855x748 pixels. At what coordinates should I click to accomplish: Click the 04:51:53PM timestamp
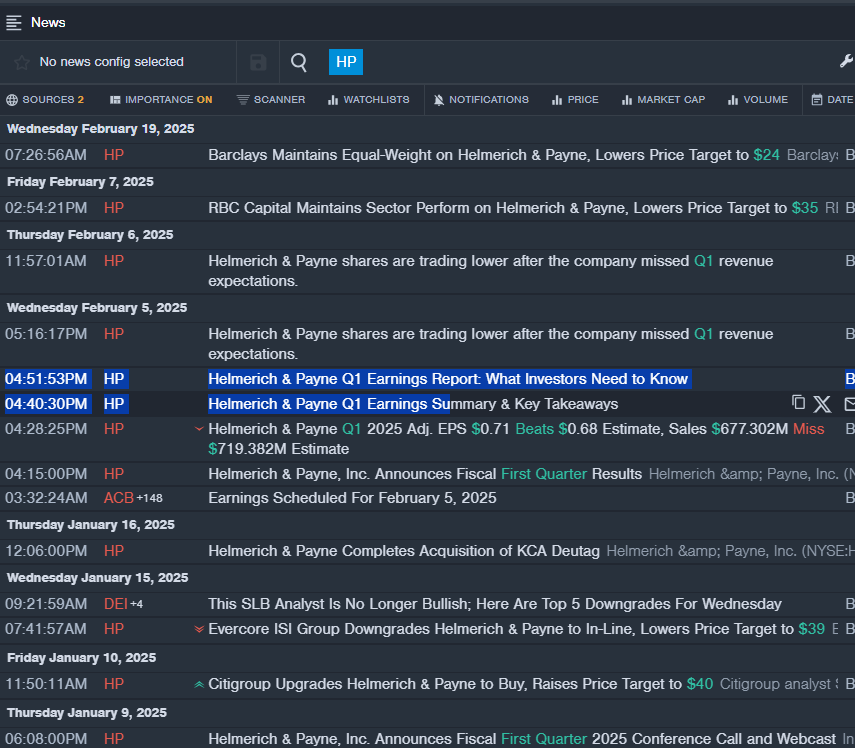pos(46,379)
